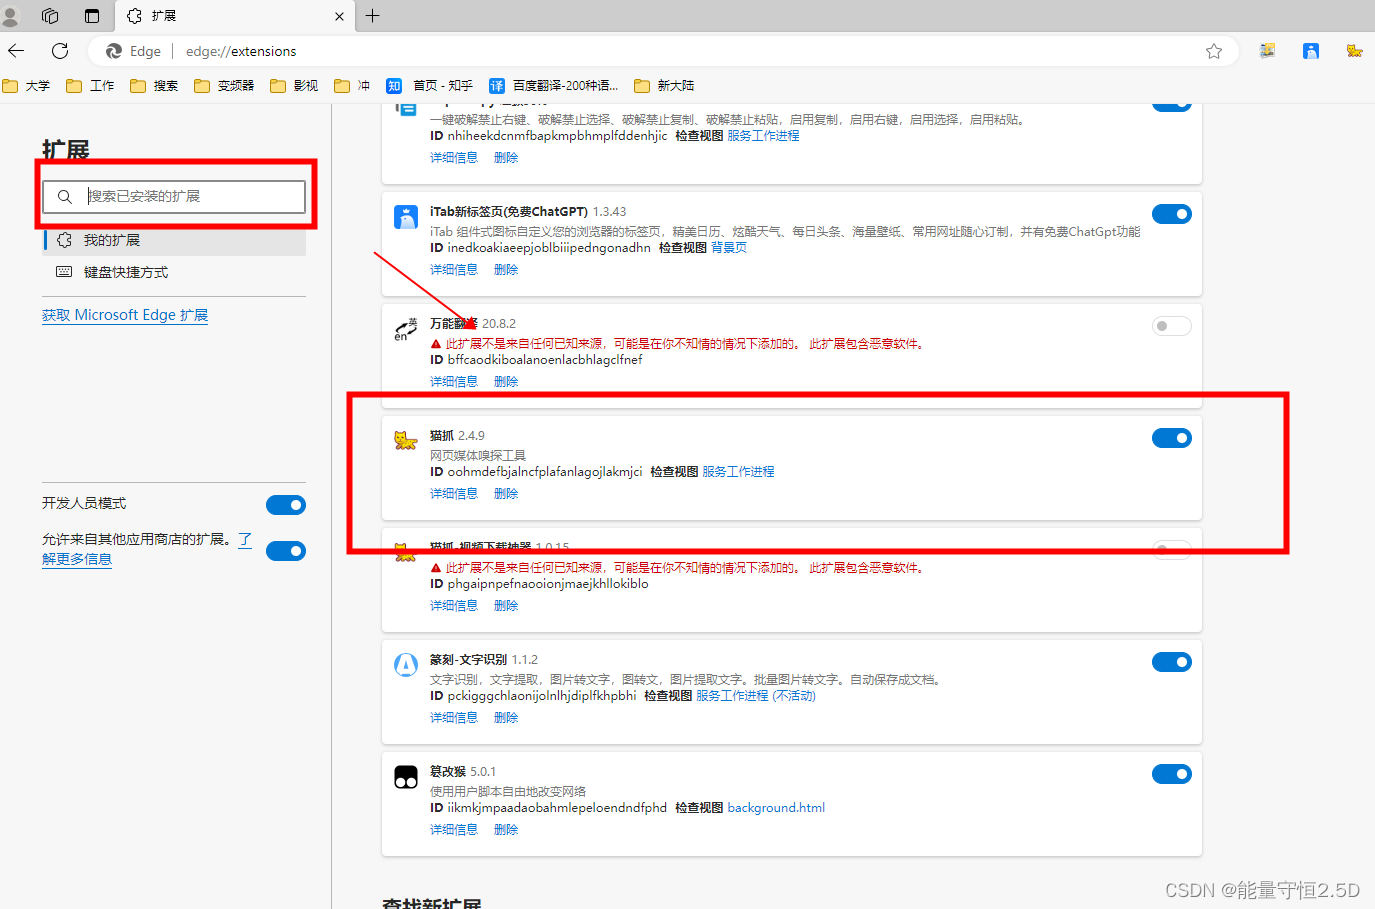
Task: Click 删除 for 猫抓 extension
Action: coord(506,494)
